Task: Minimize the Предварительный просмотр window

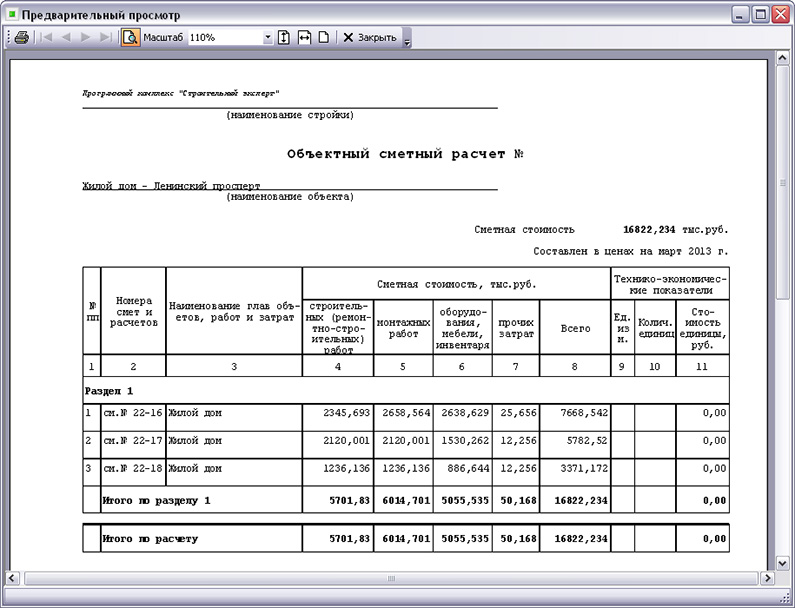Action: click(x=741, y=15)
